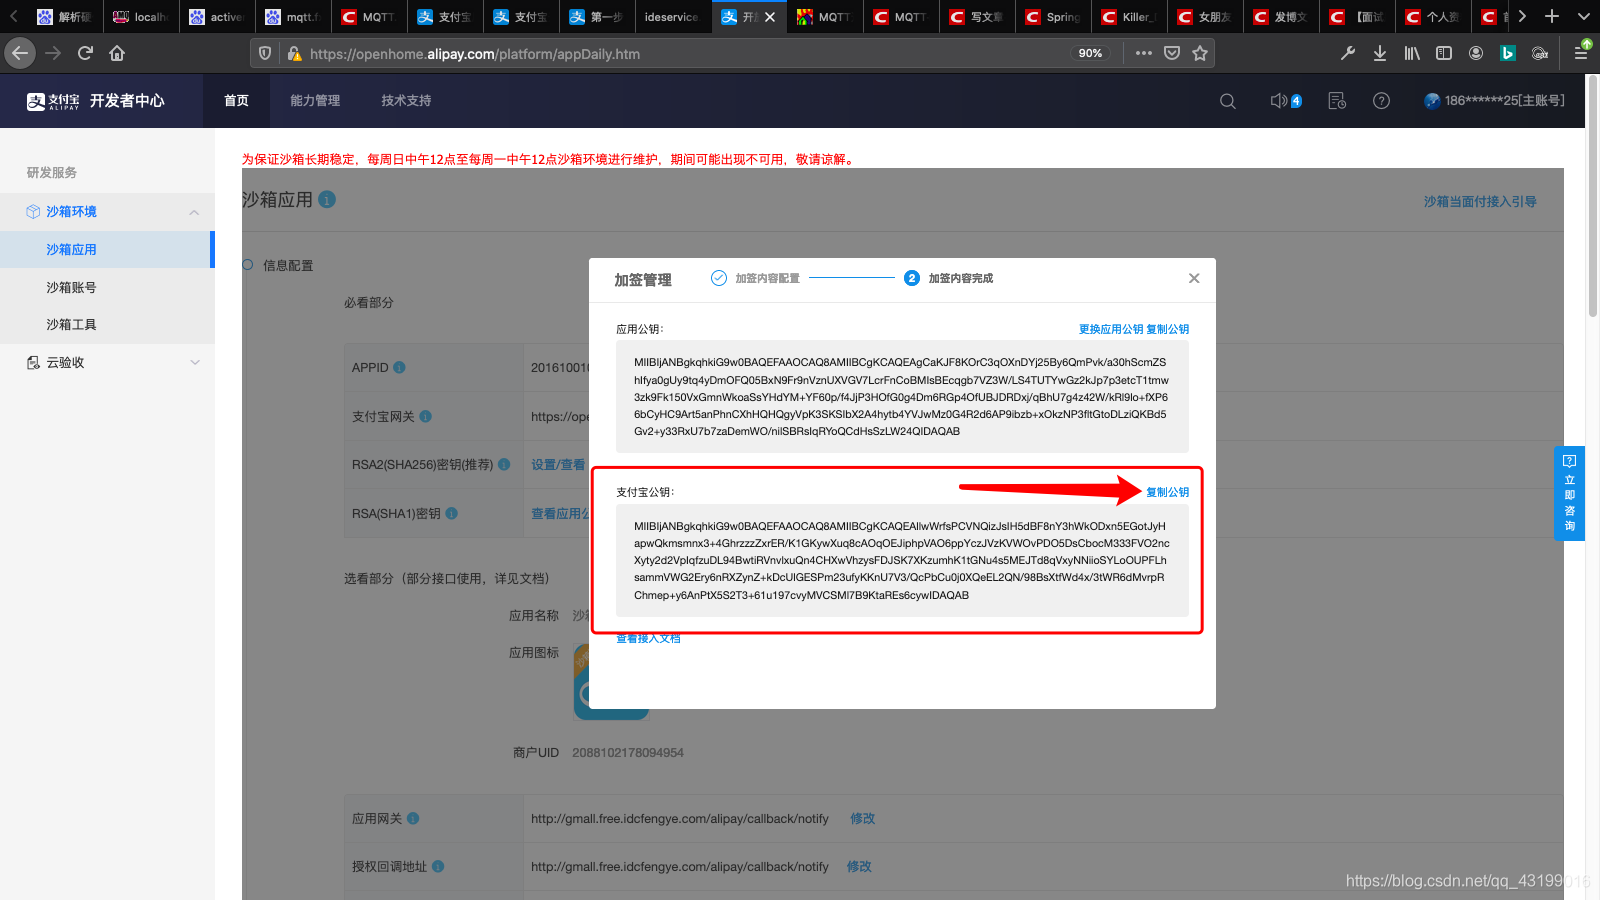Switch to the Spring browser tab
Screen dimensions: 1600x900
(x=1052, y=17)
